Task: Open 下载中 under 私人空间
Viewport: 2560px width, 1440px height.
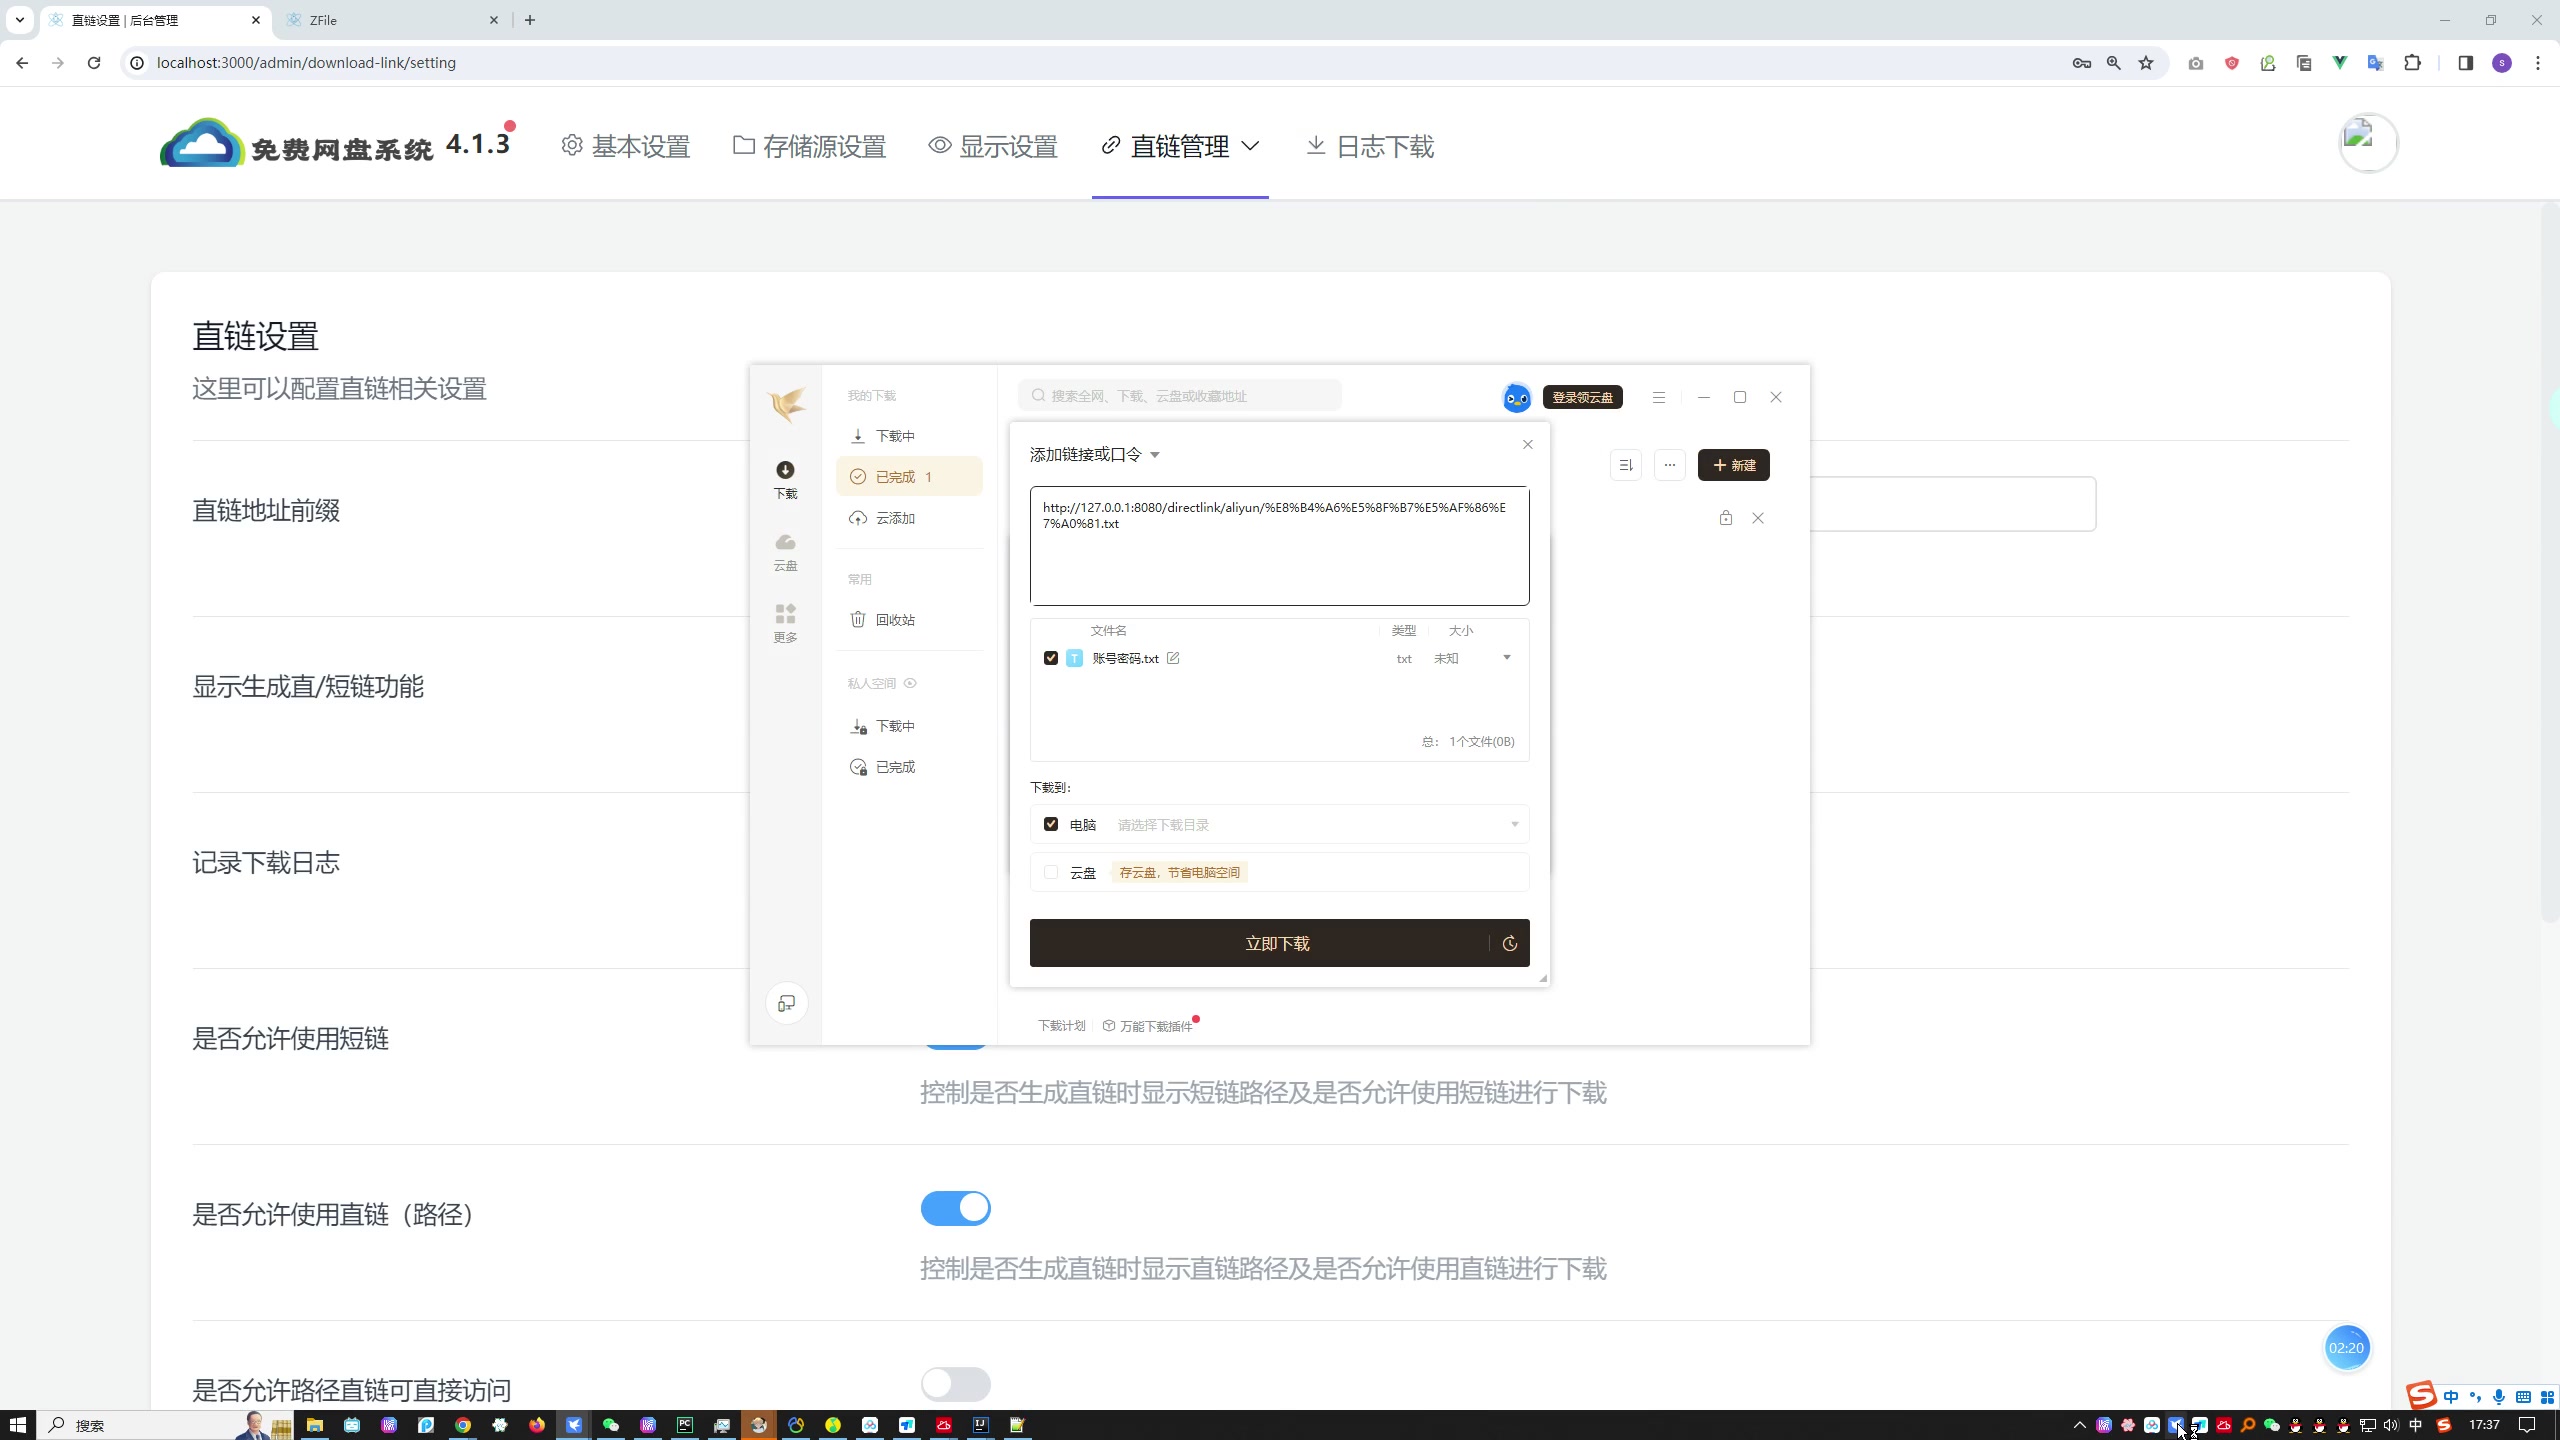Action: coord(909,726)
